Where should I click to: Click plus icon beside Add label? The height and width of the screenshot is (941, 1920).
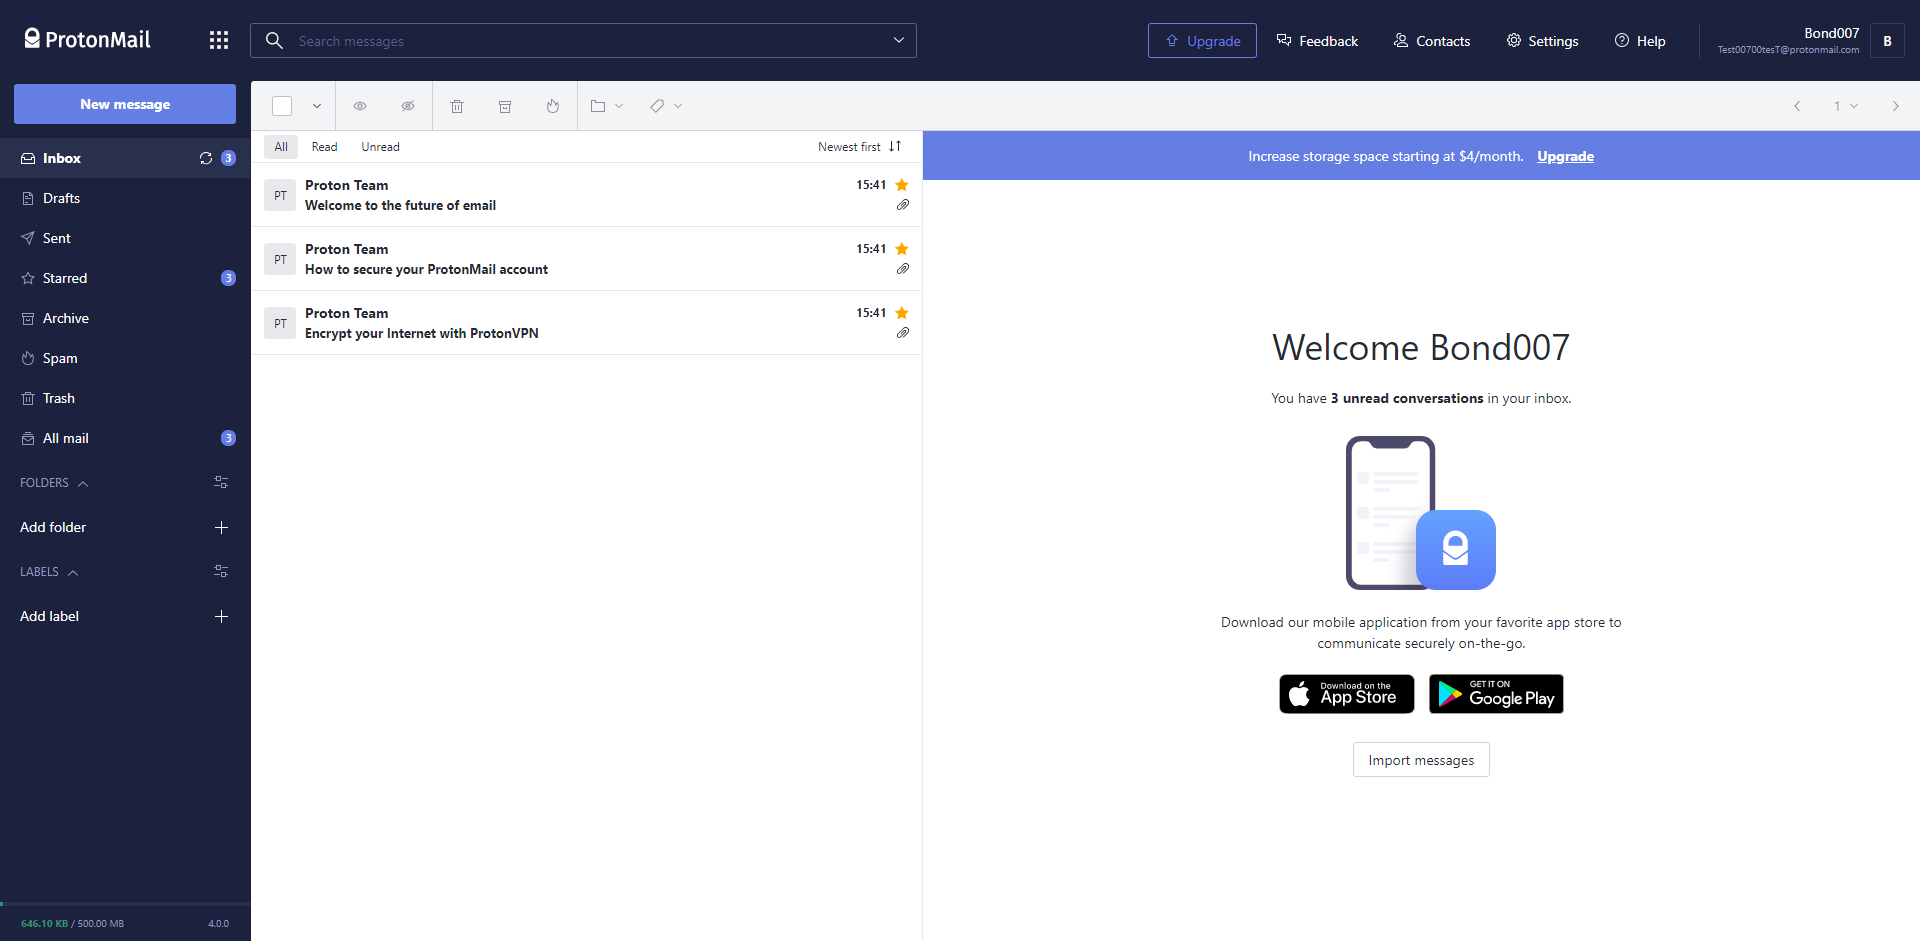[x=222, y=616]
